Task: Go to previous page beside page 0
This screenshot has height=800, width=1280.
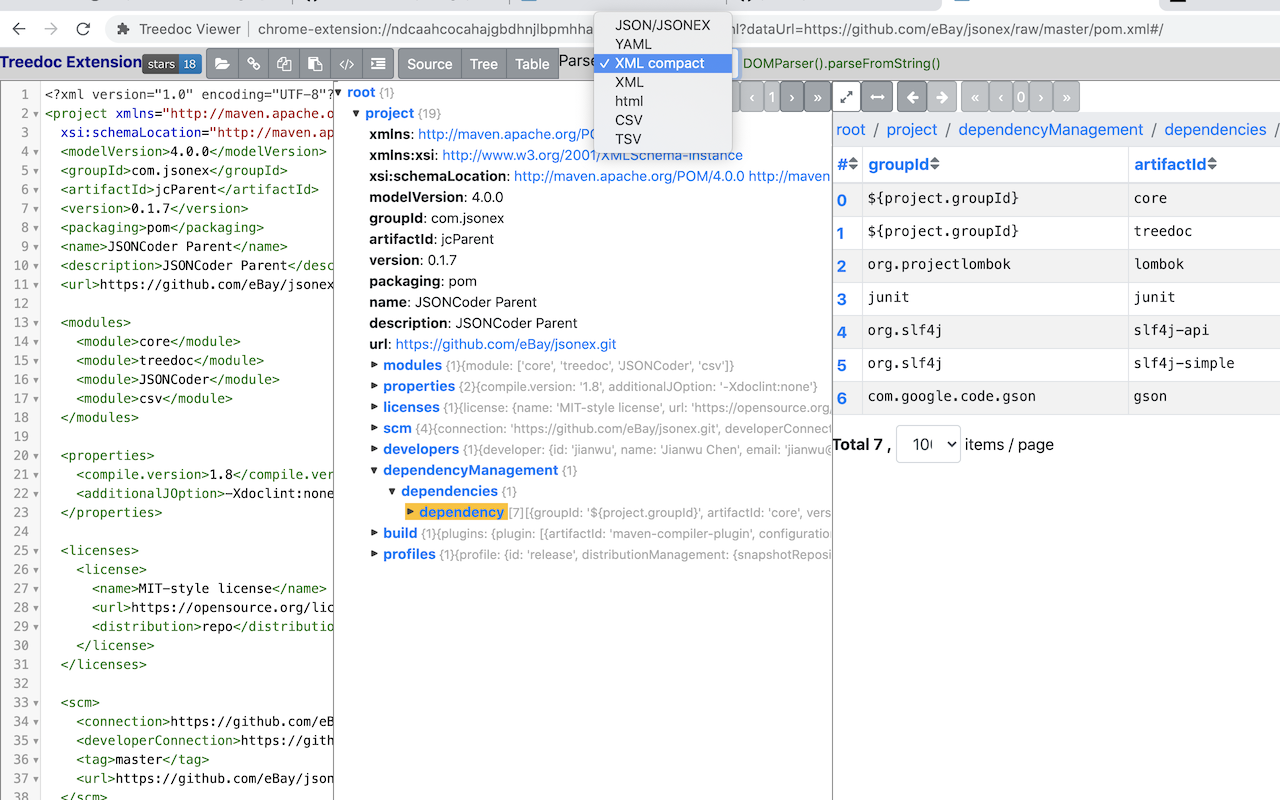Action: [x=1001, y=97]
